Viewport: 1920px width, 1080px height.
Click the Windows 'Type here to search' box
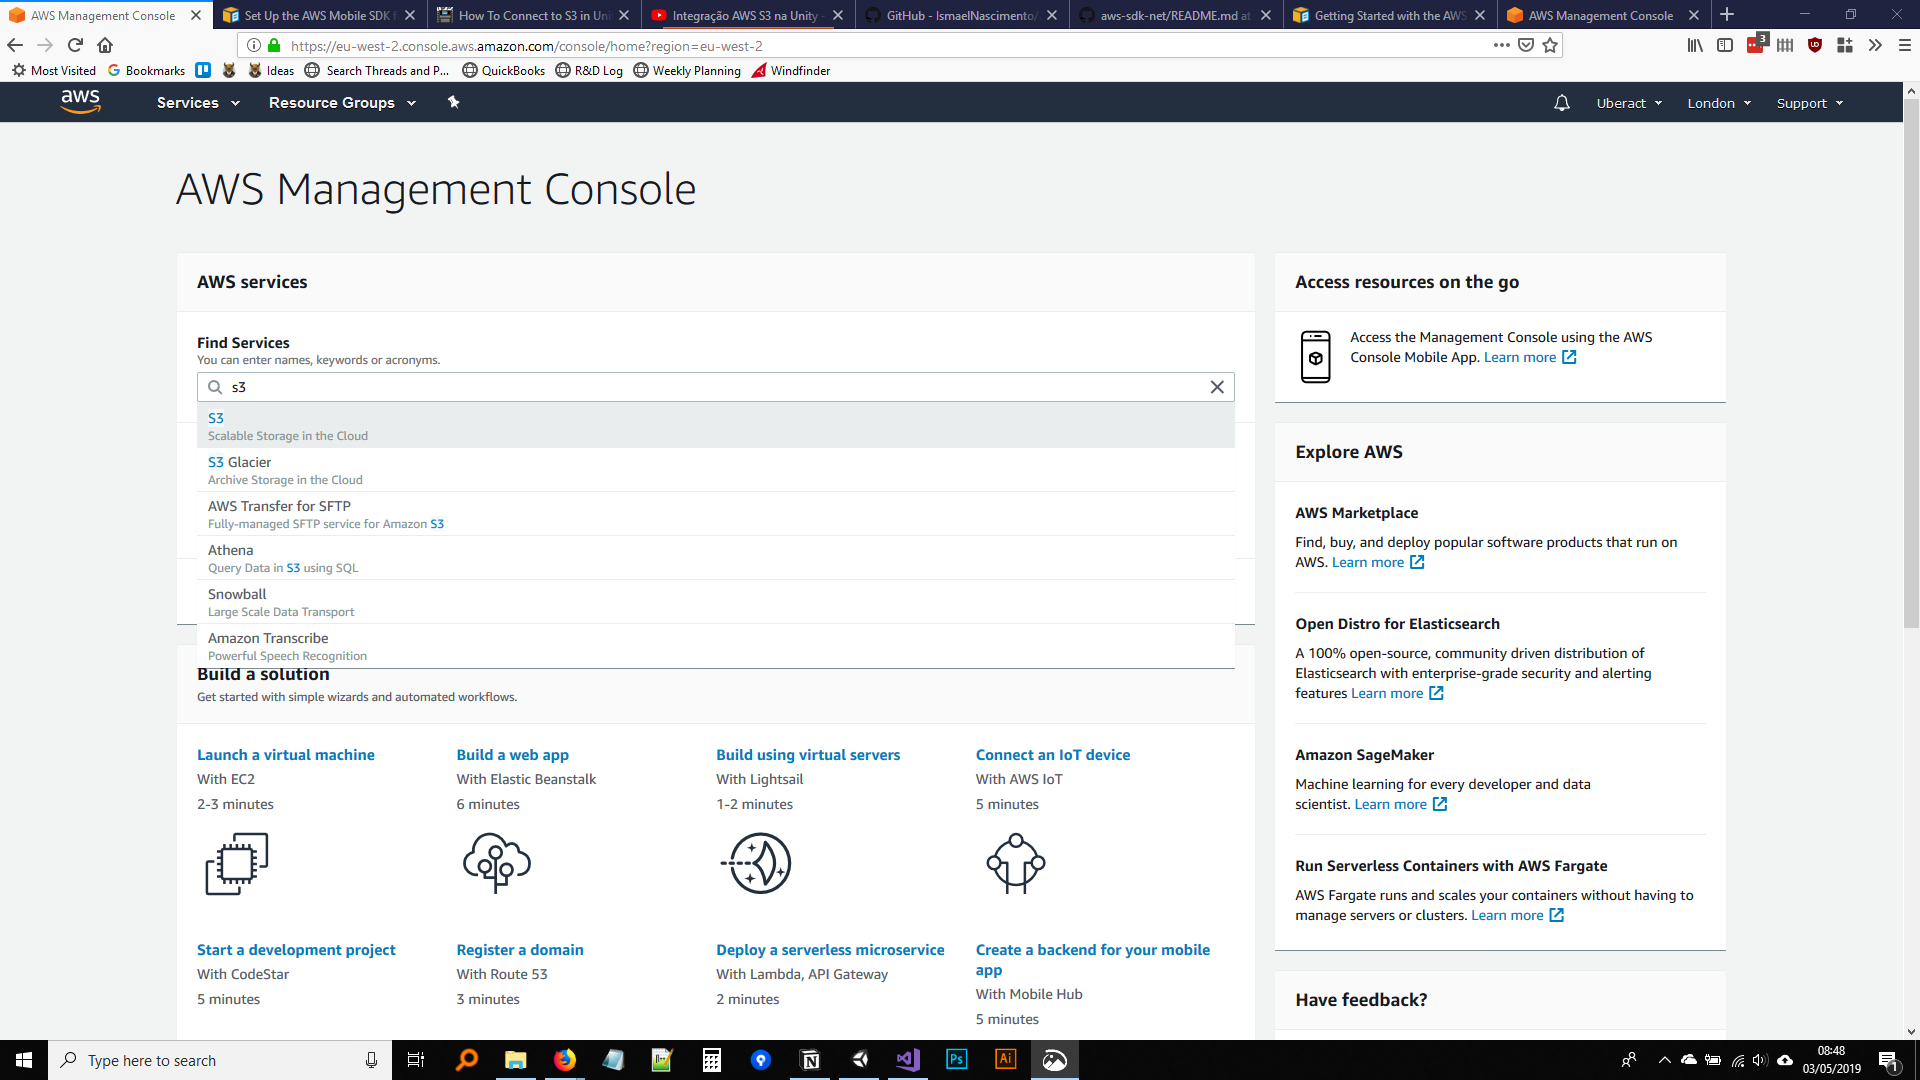pyautogui.click(x=220, y=1060)
